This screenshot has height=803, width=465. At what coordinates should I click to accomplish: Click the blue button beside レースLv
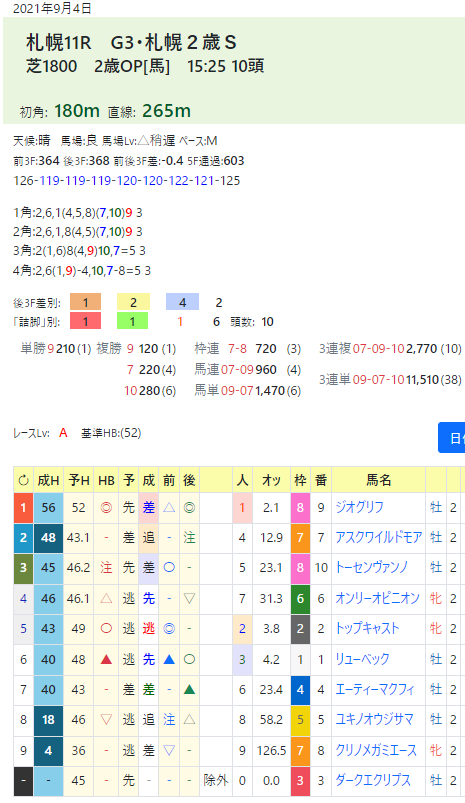(x=451, y=437)
